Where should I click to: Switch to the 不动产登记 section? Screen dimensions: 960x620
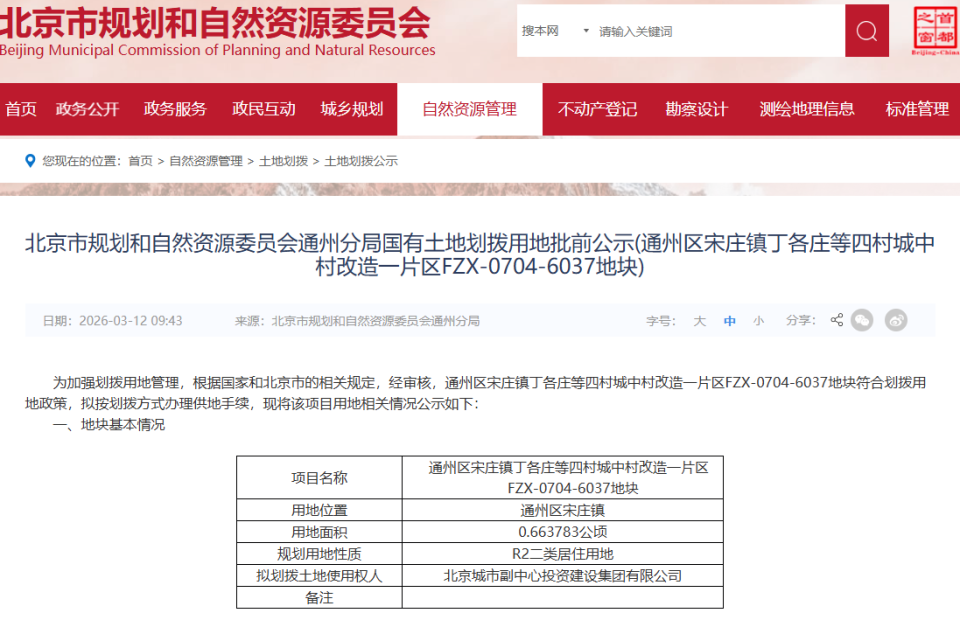[x=597, y=108]
